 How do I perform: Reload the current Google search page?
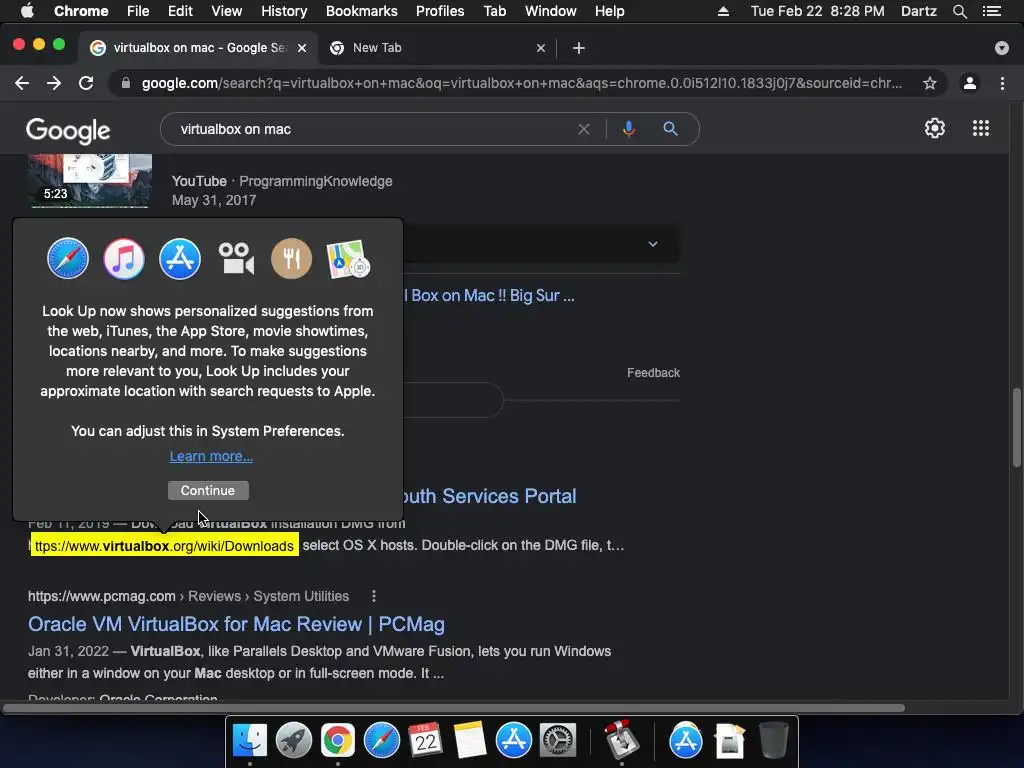(x=86, y=83)
